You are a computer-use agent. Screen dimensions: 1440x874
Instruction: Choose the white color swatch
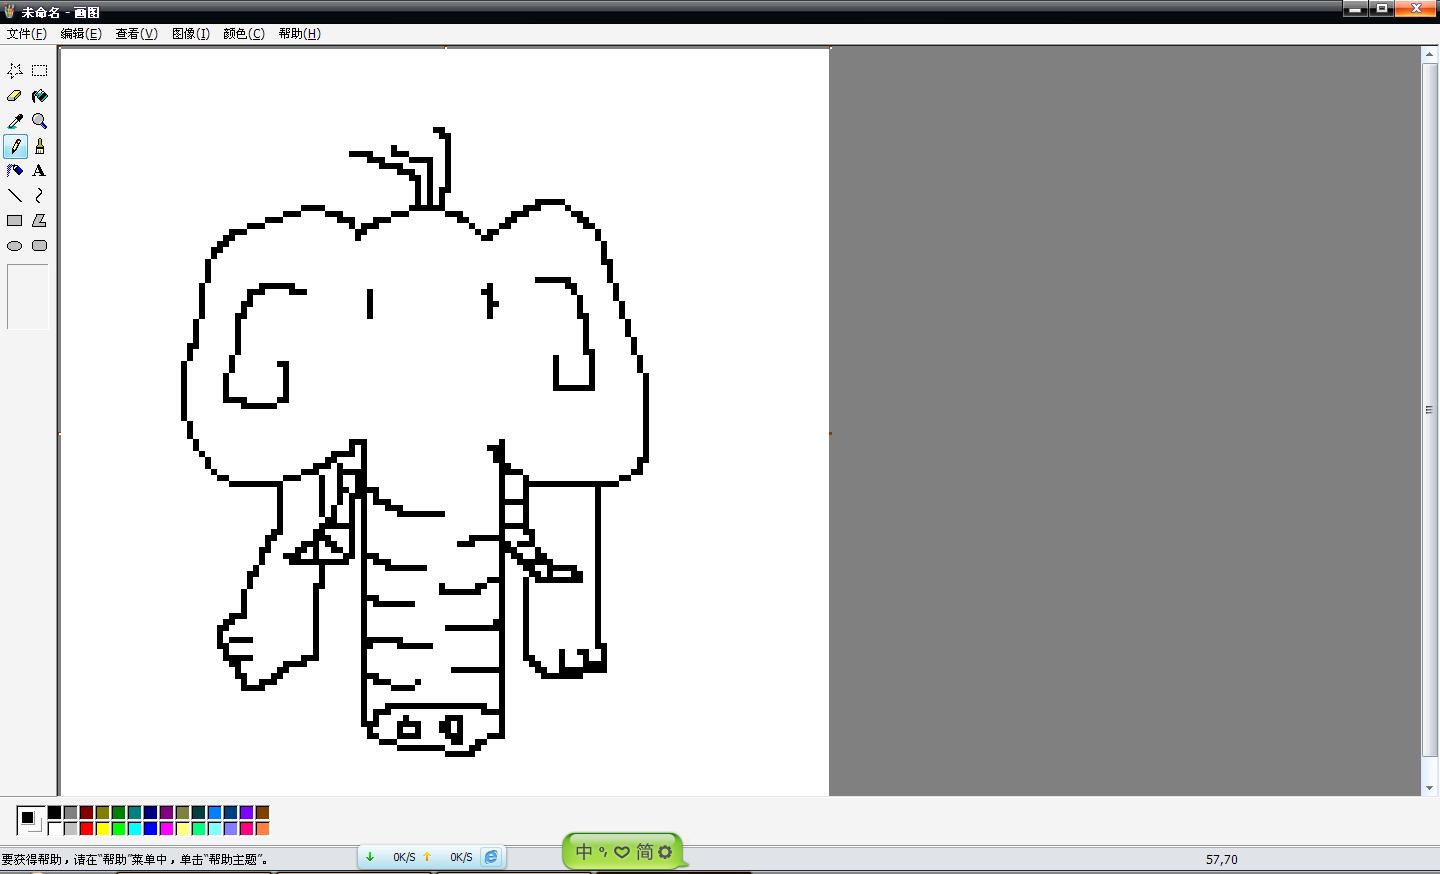(55, 828)
